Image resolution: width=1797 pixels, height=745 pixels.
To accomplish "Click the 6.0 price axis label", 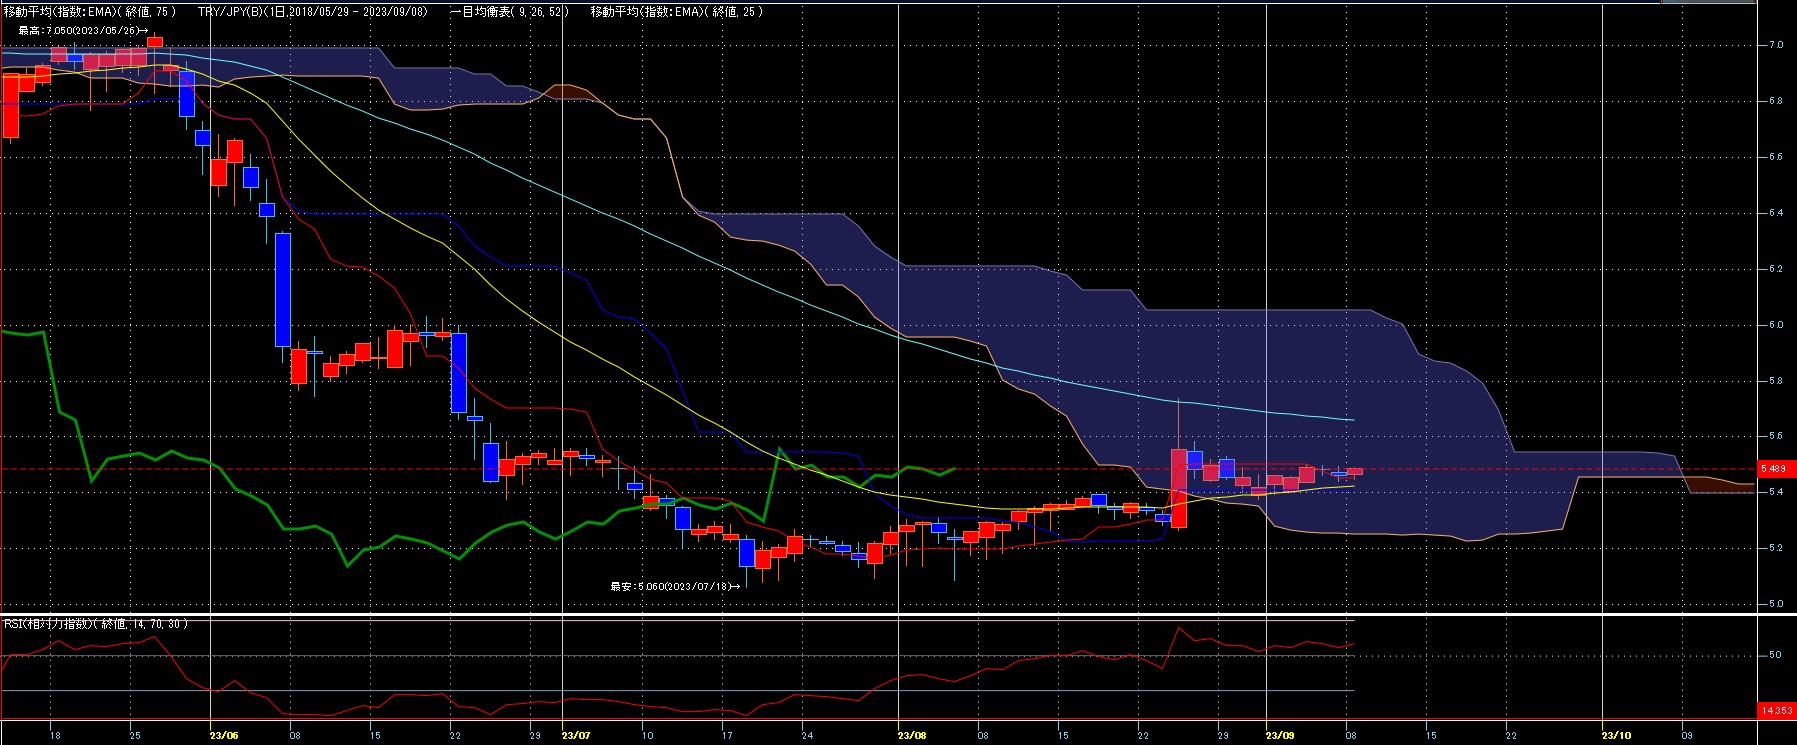I will click(x=1776, y=325).
